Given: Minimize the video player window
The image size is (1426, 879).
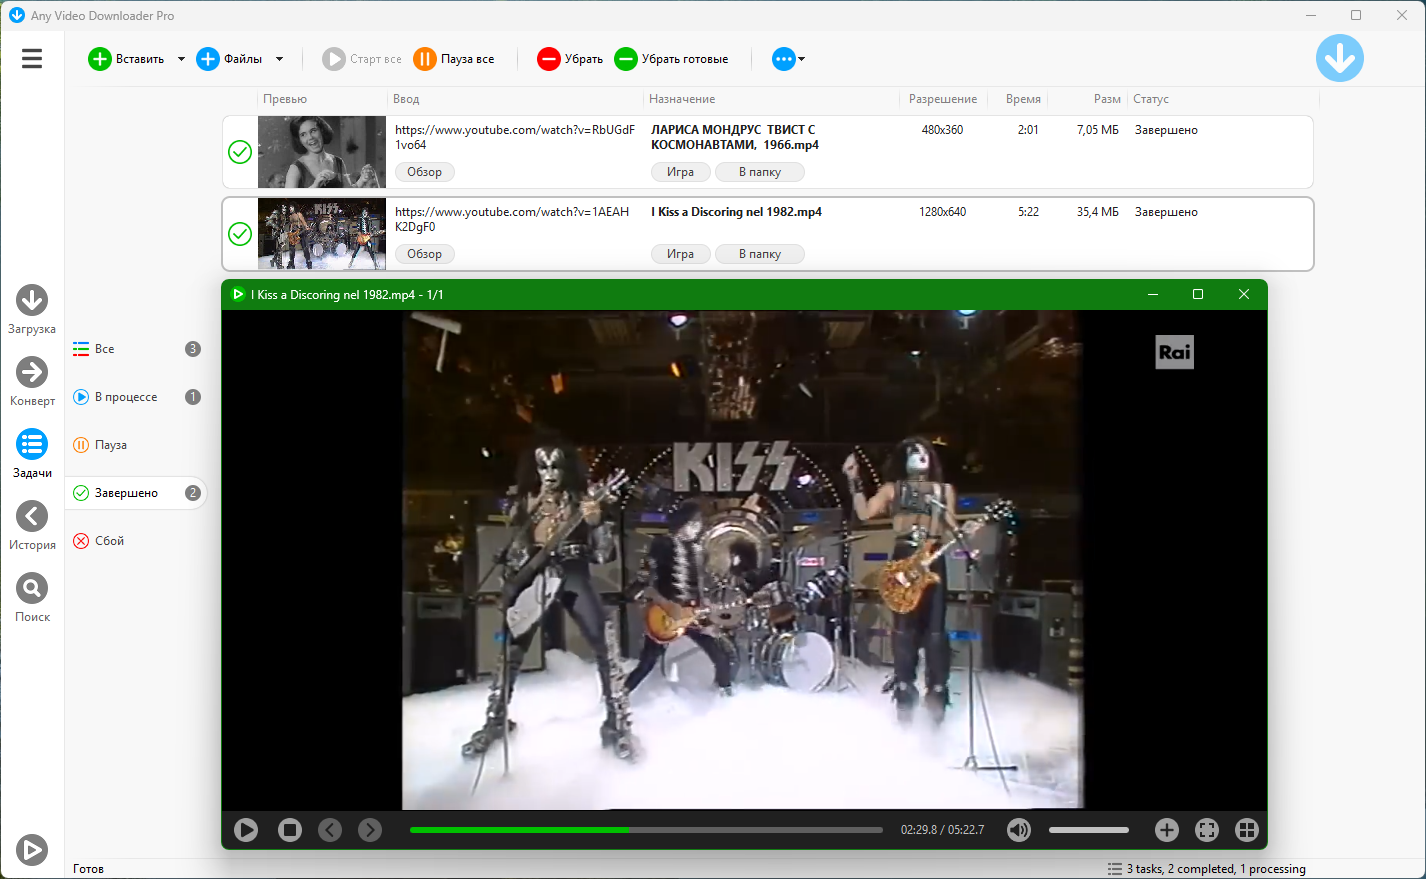Looking at the screenshot, I should coord(1153,294).
